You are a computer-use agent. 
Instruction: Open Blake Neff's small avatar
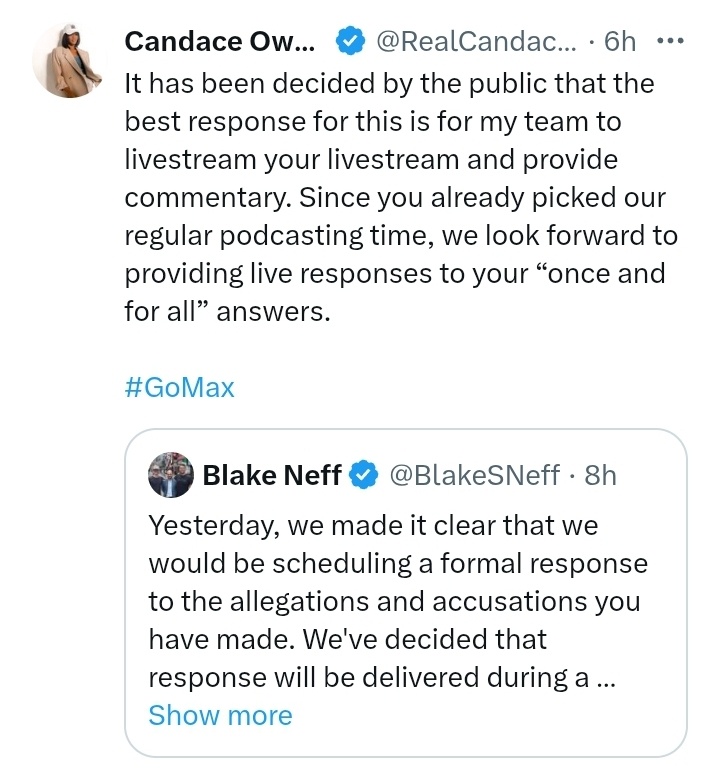point(170,474)
